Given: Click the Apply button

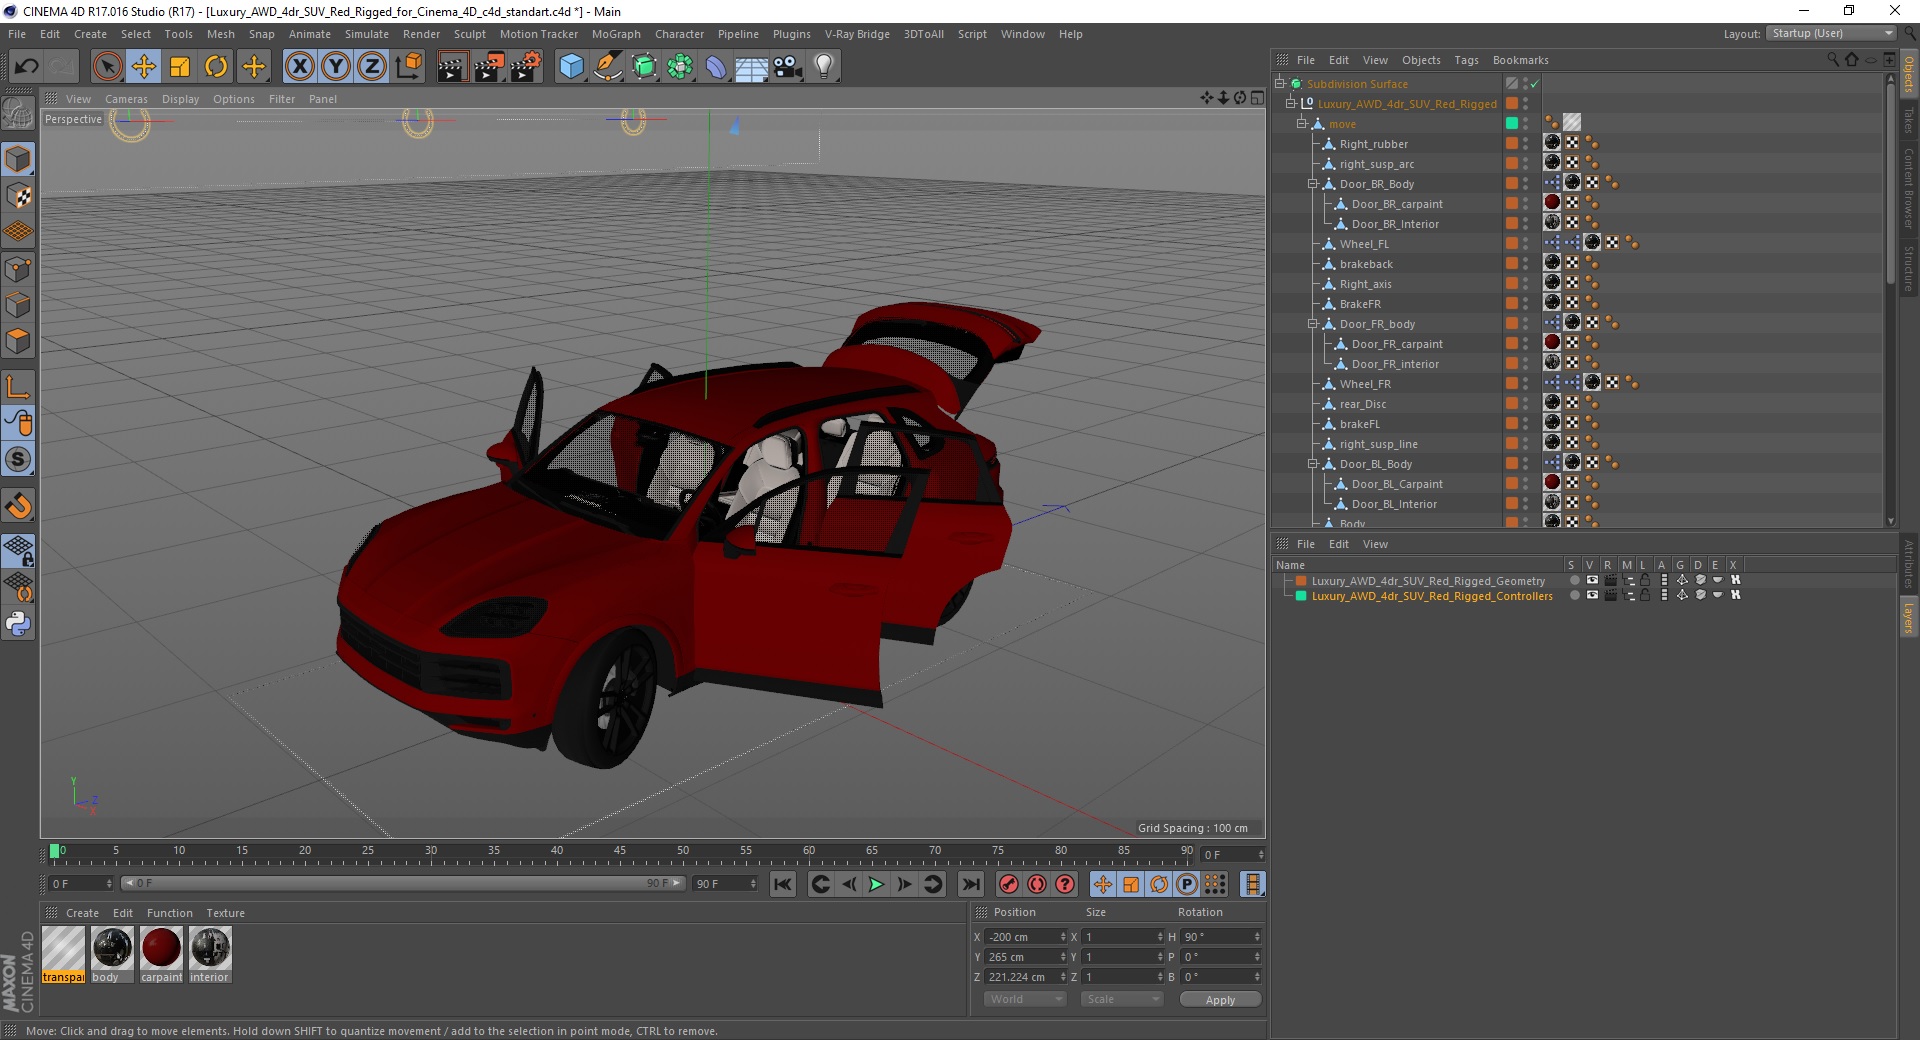Looking at the screenshot, I should [x=1220, y=999].
